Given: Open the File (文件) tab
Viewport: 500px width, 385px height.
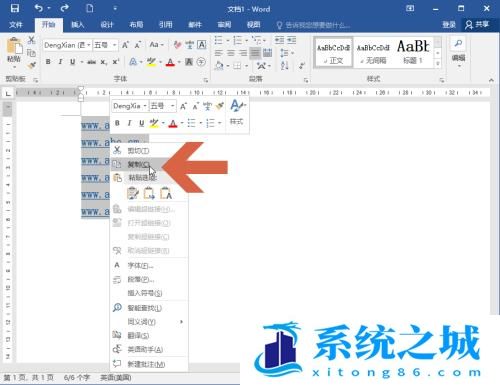Looking at the screenshot, I should coord(16,24).
